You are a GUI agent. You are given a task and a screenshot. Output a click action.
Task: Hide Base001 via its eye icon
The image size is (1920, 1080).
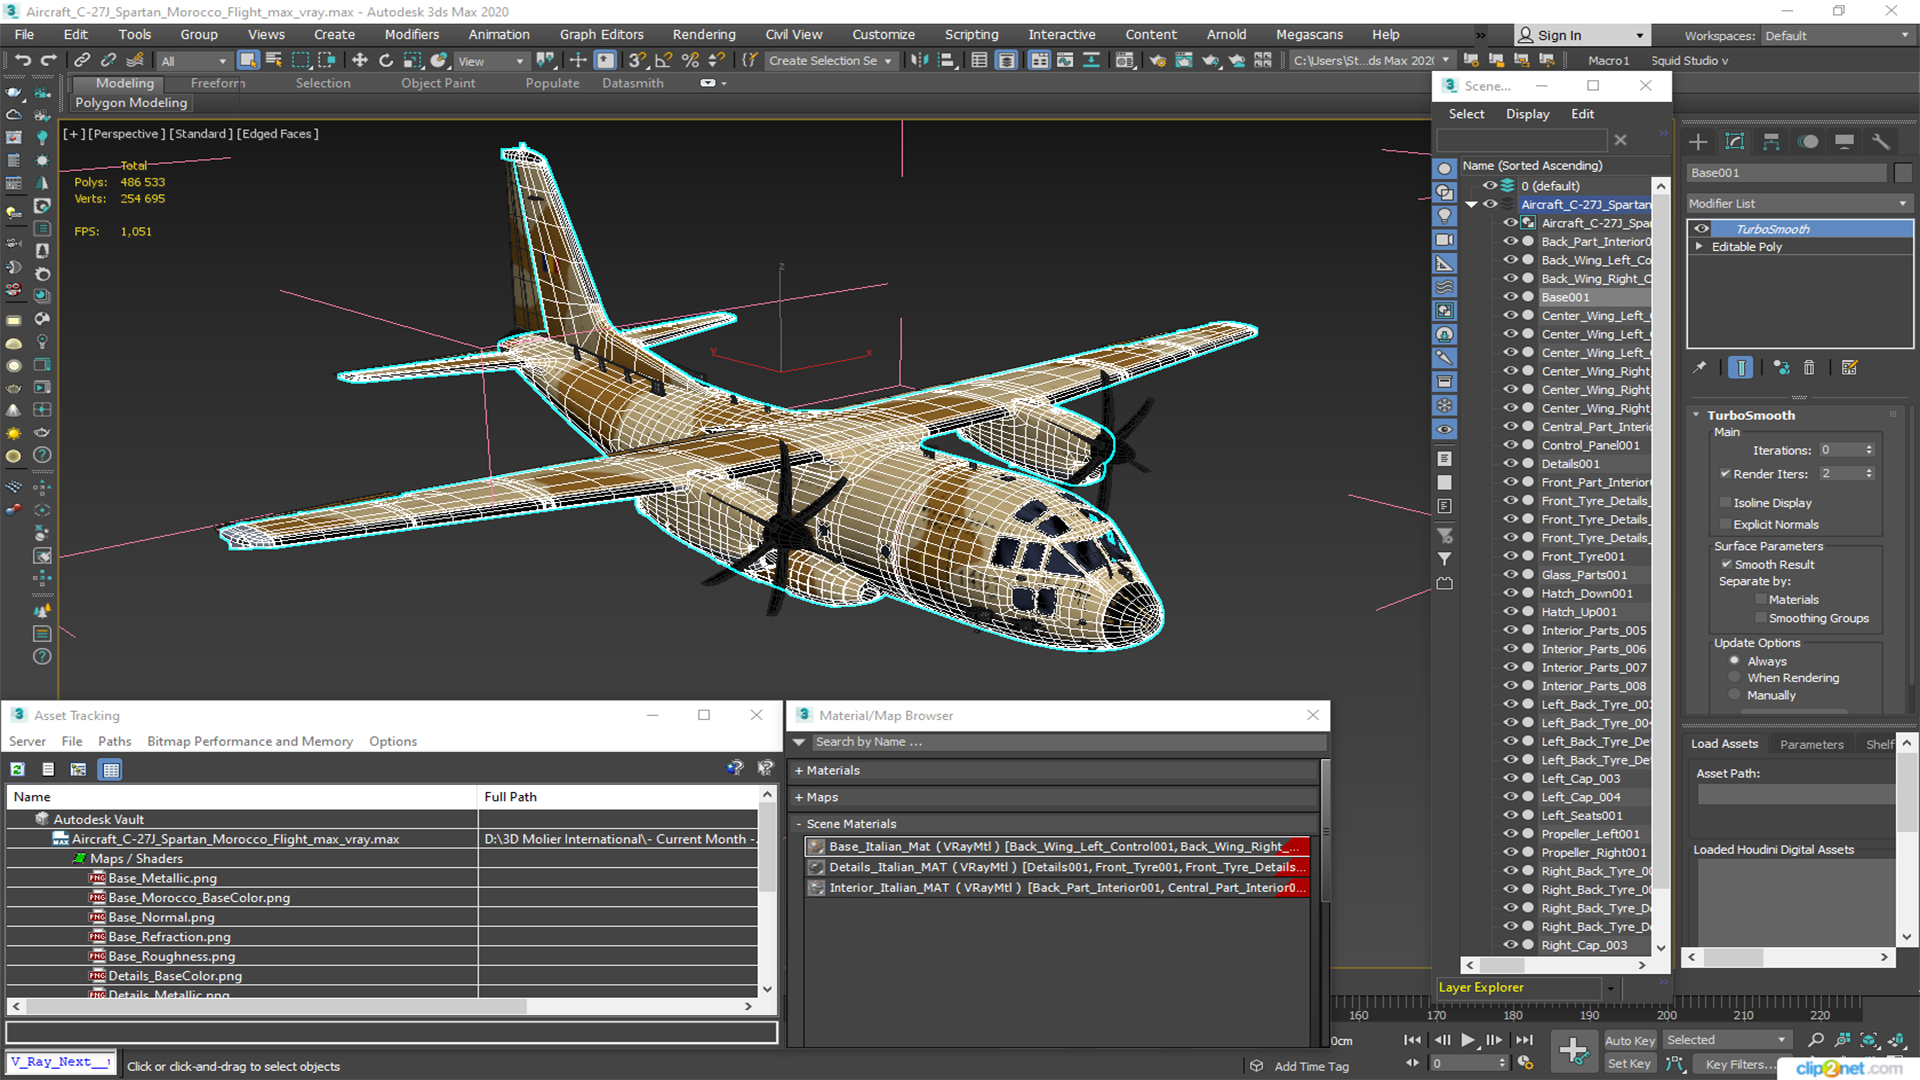coord(1510,297)
